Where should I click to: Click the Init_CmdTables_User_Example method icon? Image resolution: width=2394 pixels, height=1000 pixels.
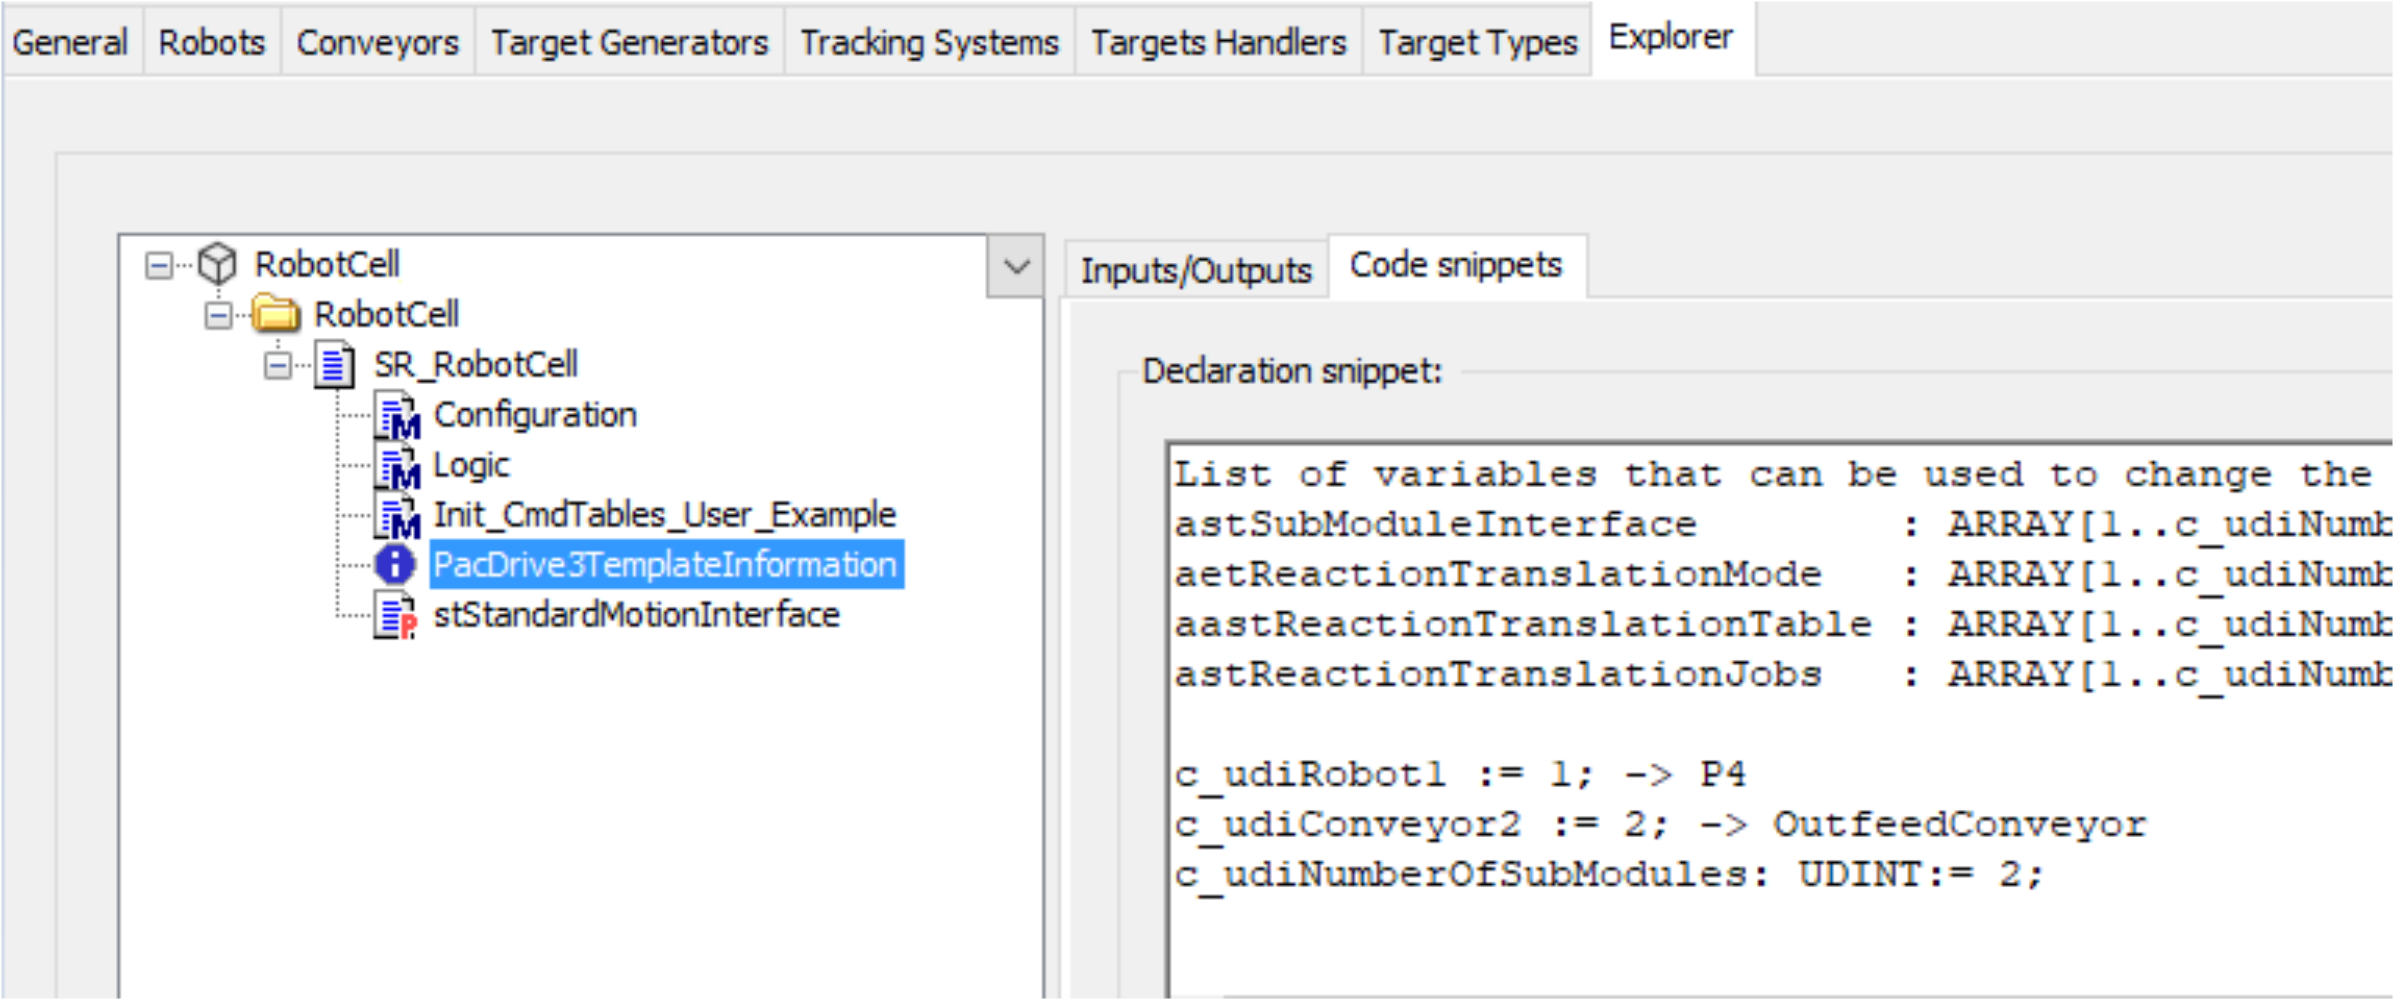click(396, 514)
